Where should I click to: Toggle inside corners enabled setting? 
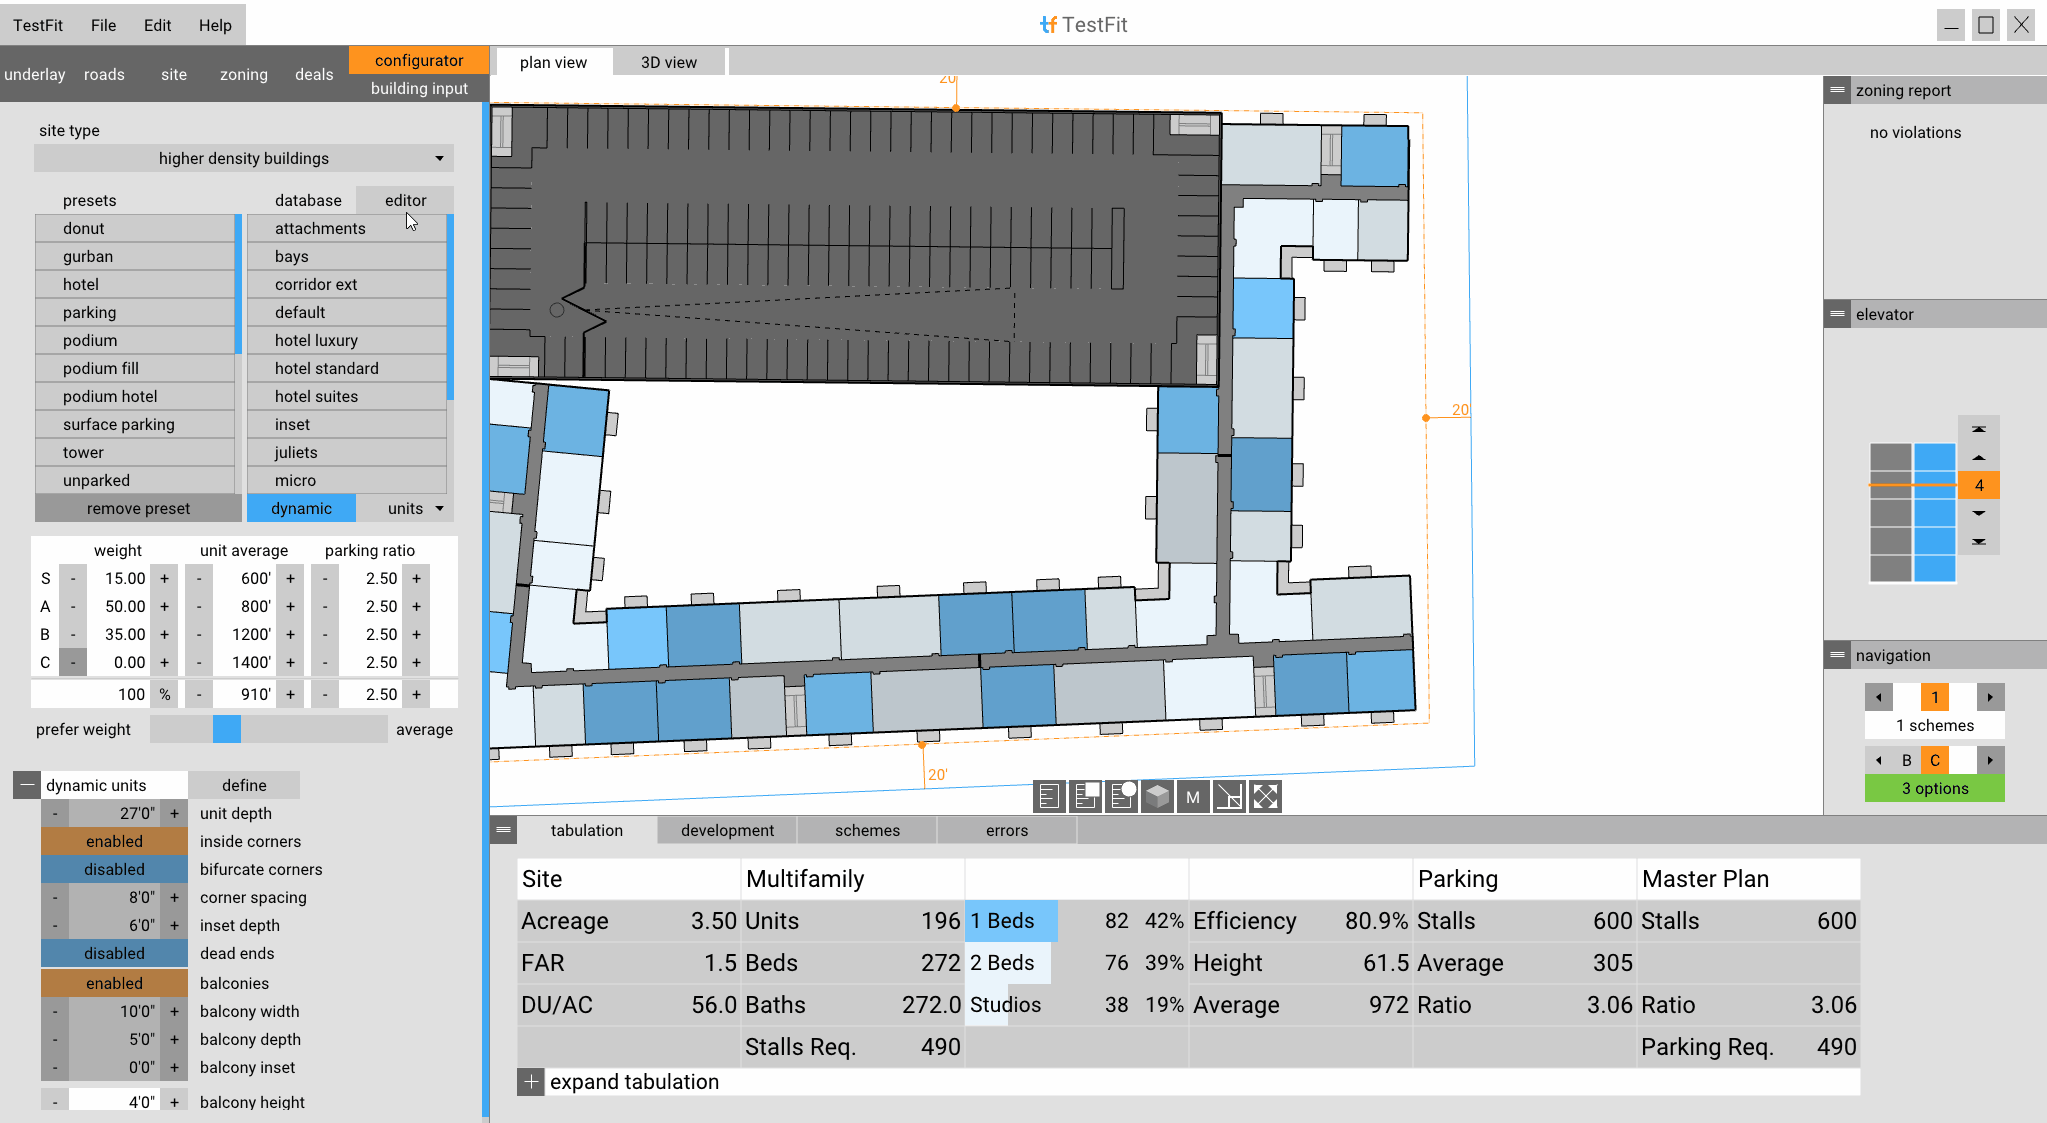114,841
